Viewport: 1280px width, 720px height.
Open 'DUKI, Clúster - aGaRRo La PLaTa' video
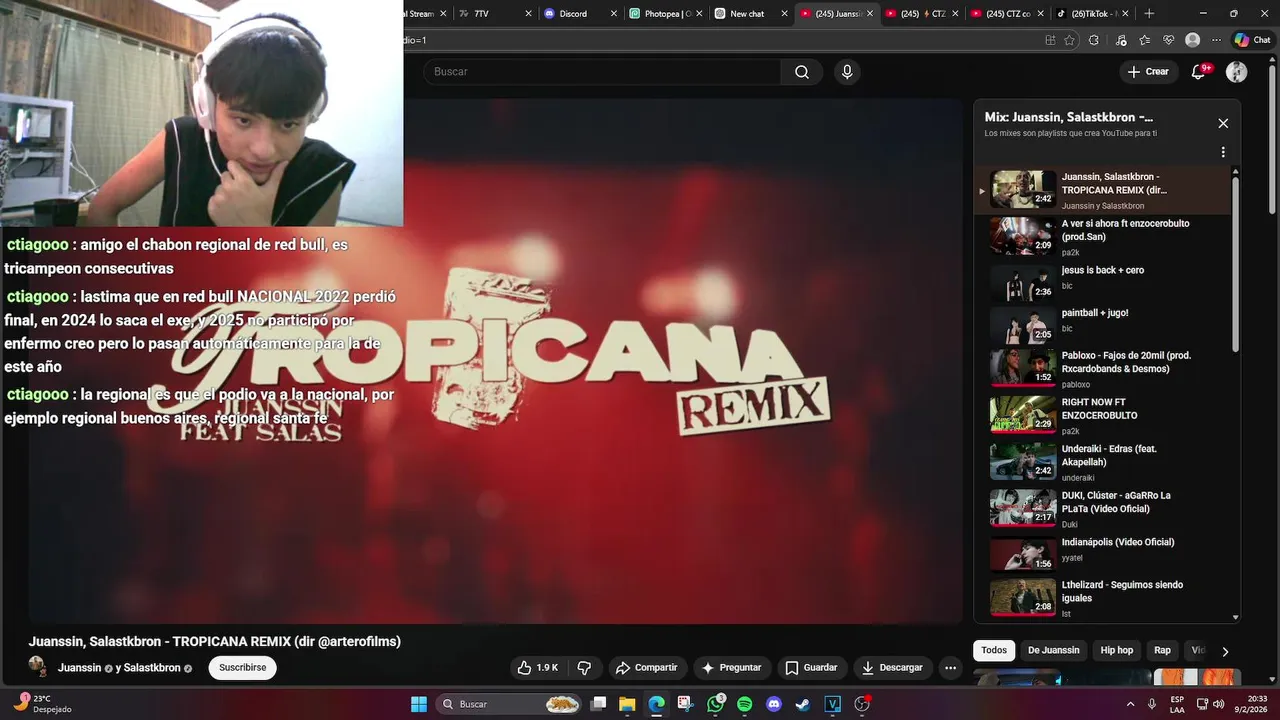click(1103, 508)
